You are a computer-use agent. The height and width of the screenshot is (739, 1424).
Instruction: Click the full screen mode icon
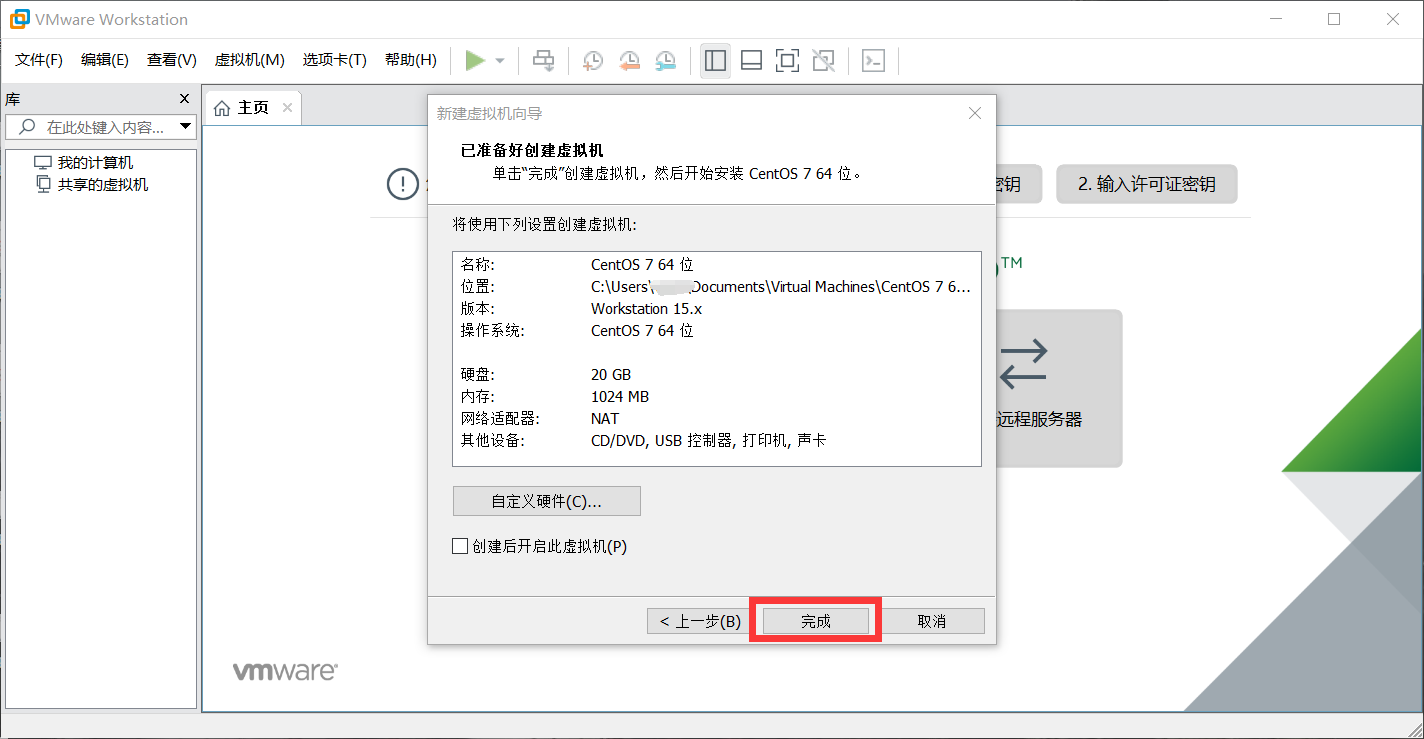pyautogui.click(x=787, y=61)
